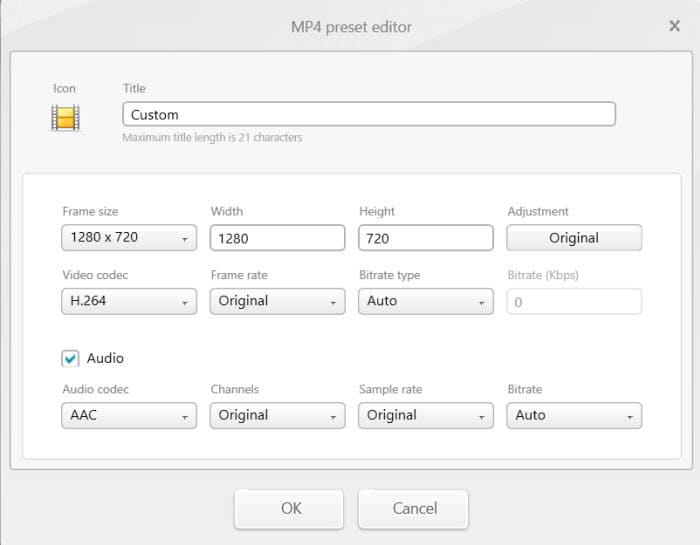Open the audio Bitrate Auto dropdown
Image resolution: width=700 pixels, height=545 pixels.
pyautogui.click(x=574, y=416)
